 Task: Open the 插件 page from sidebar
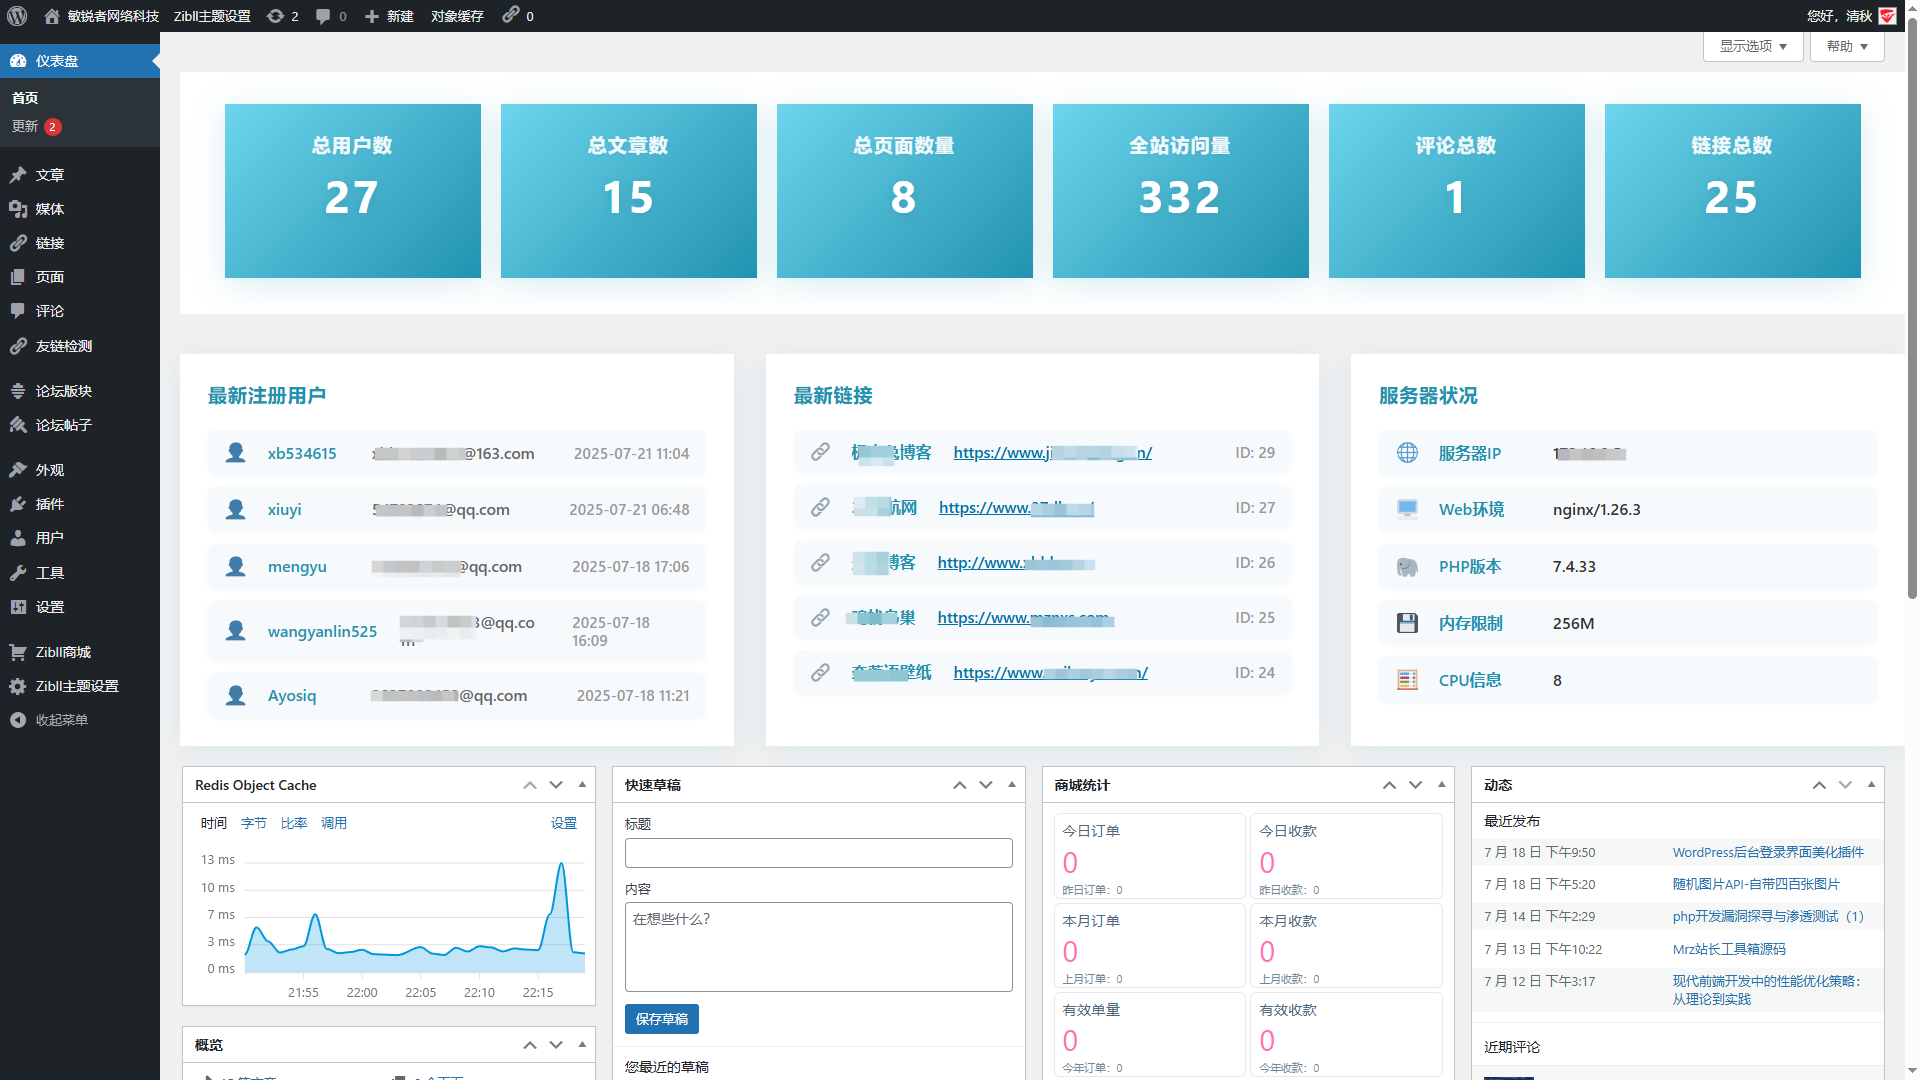point(48,504)
